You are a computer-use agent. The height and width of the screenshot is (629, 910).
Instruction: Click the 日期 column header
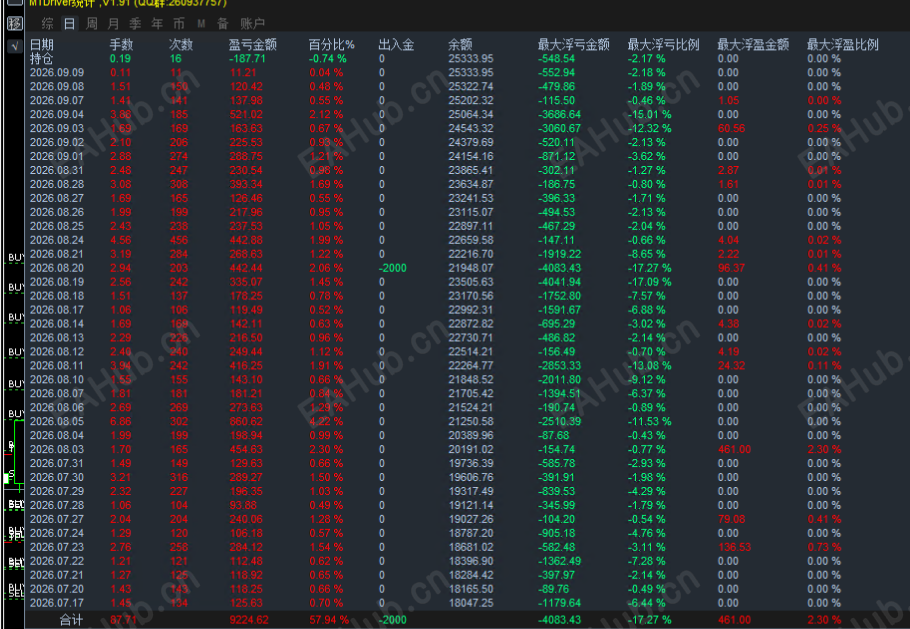click(x=42, y=45)
